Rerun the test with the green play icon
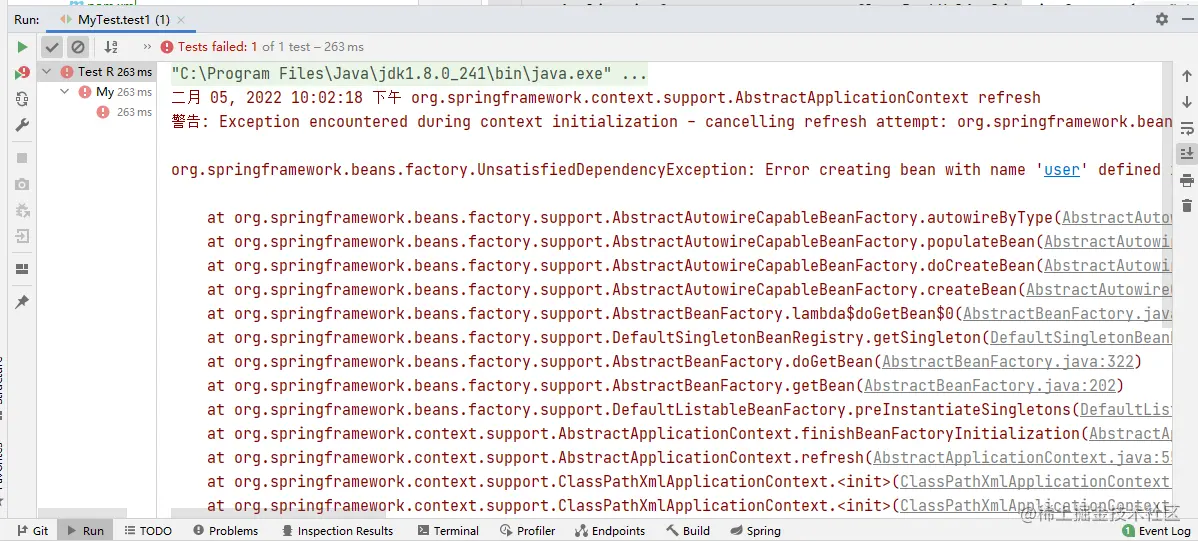Viewport: 1198px width, 541px height. pyautogui.click(x=22, y=47)
